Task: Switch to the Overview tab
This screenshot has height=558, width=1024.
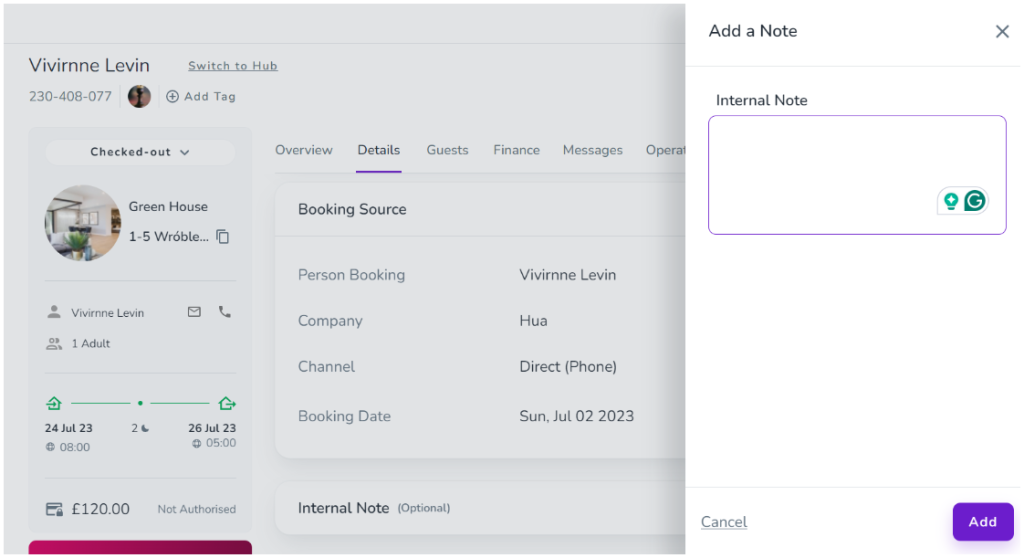Action: (304, 150)
